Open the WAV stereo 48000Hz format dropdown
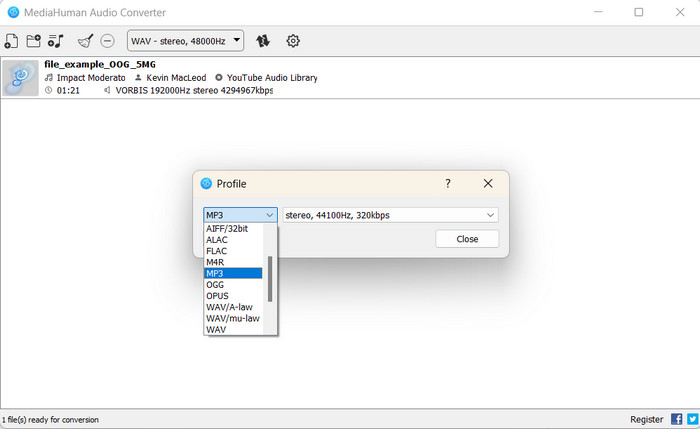This screenshot has width=700, height=429. click(x=185, y=41)
